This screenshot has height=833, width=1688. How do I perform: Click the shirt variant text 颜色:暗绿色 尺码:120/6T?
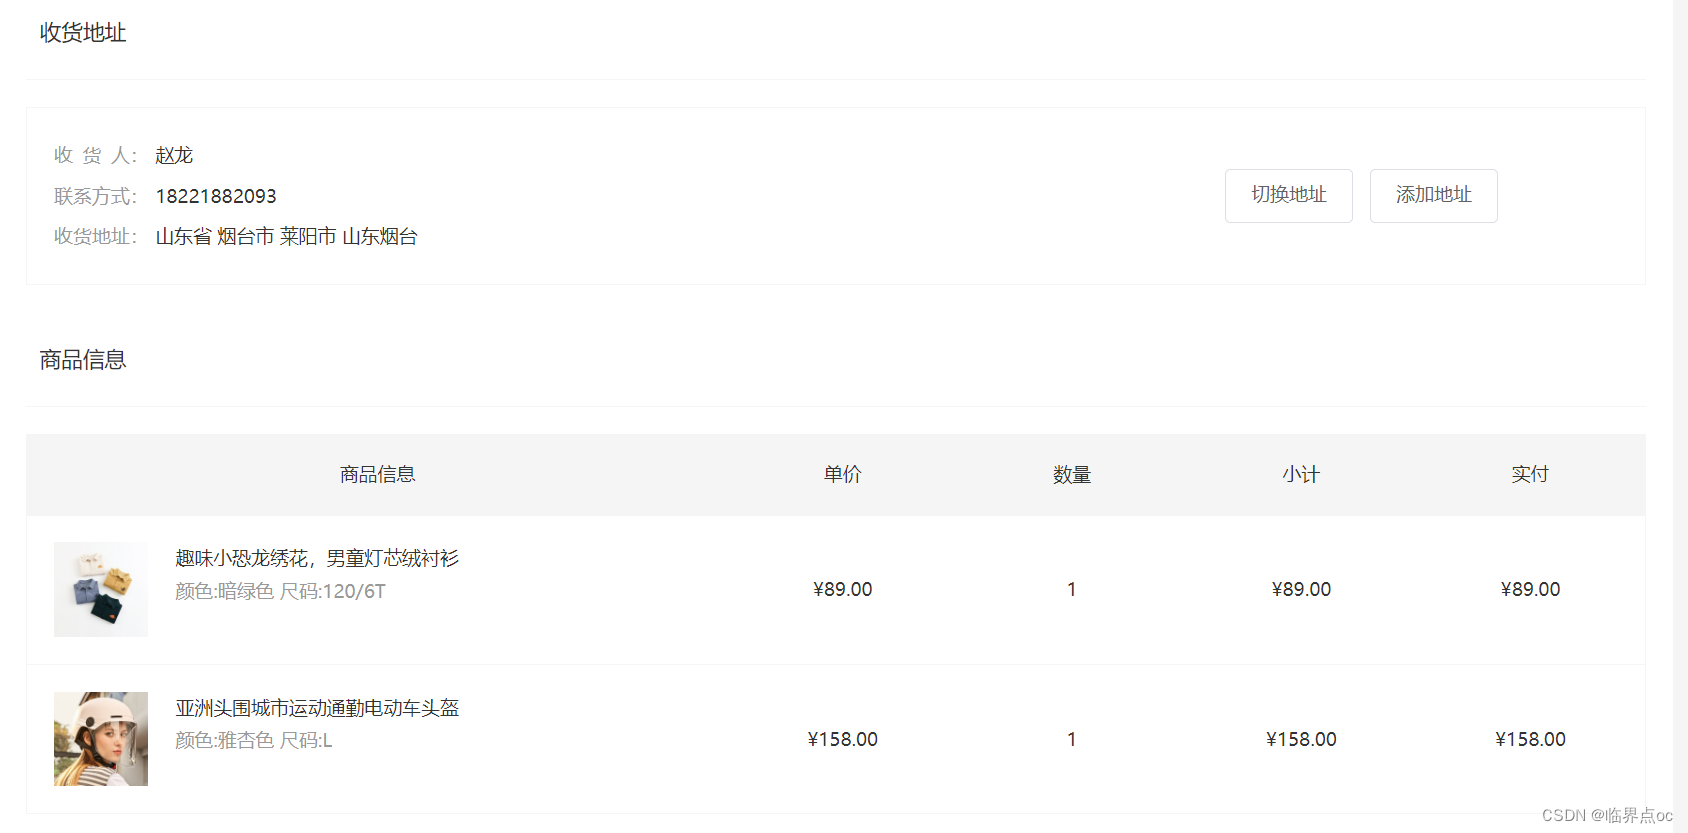tap(280, 591)
